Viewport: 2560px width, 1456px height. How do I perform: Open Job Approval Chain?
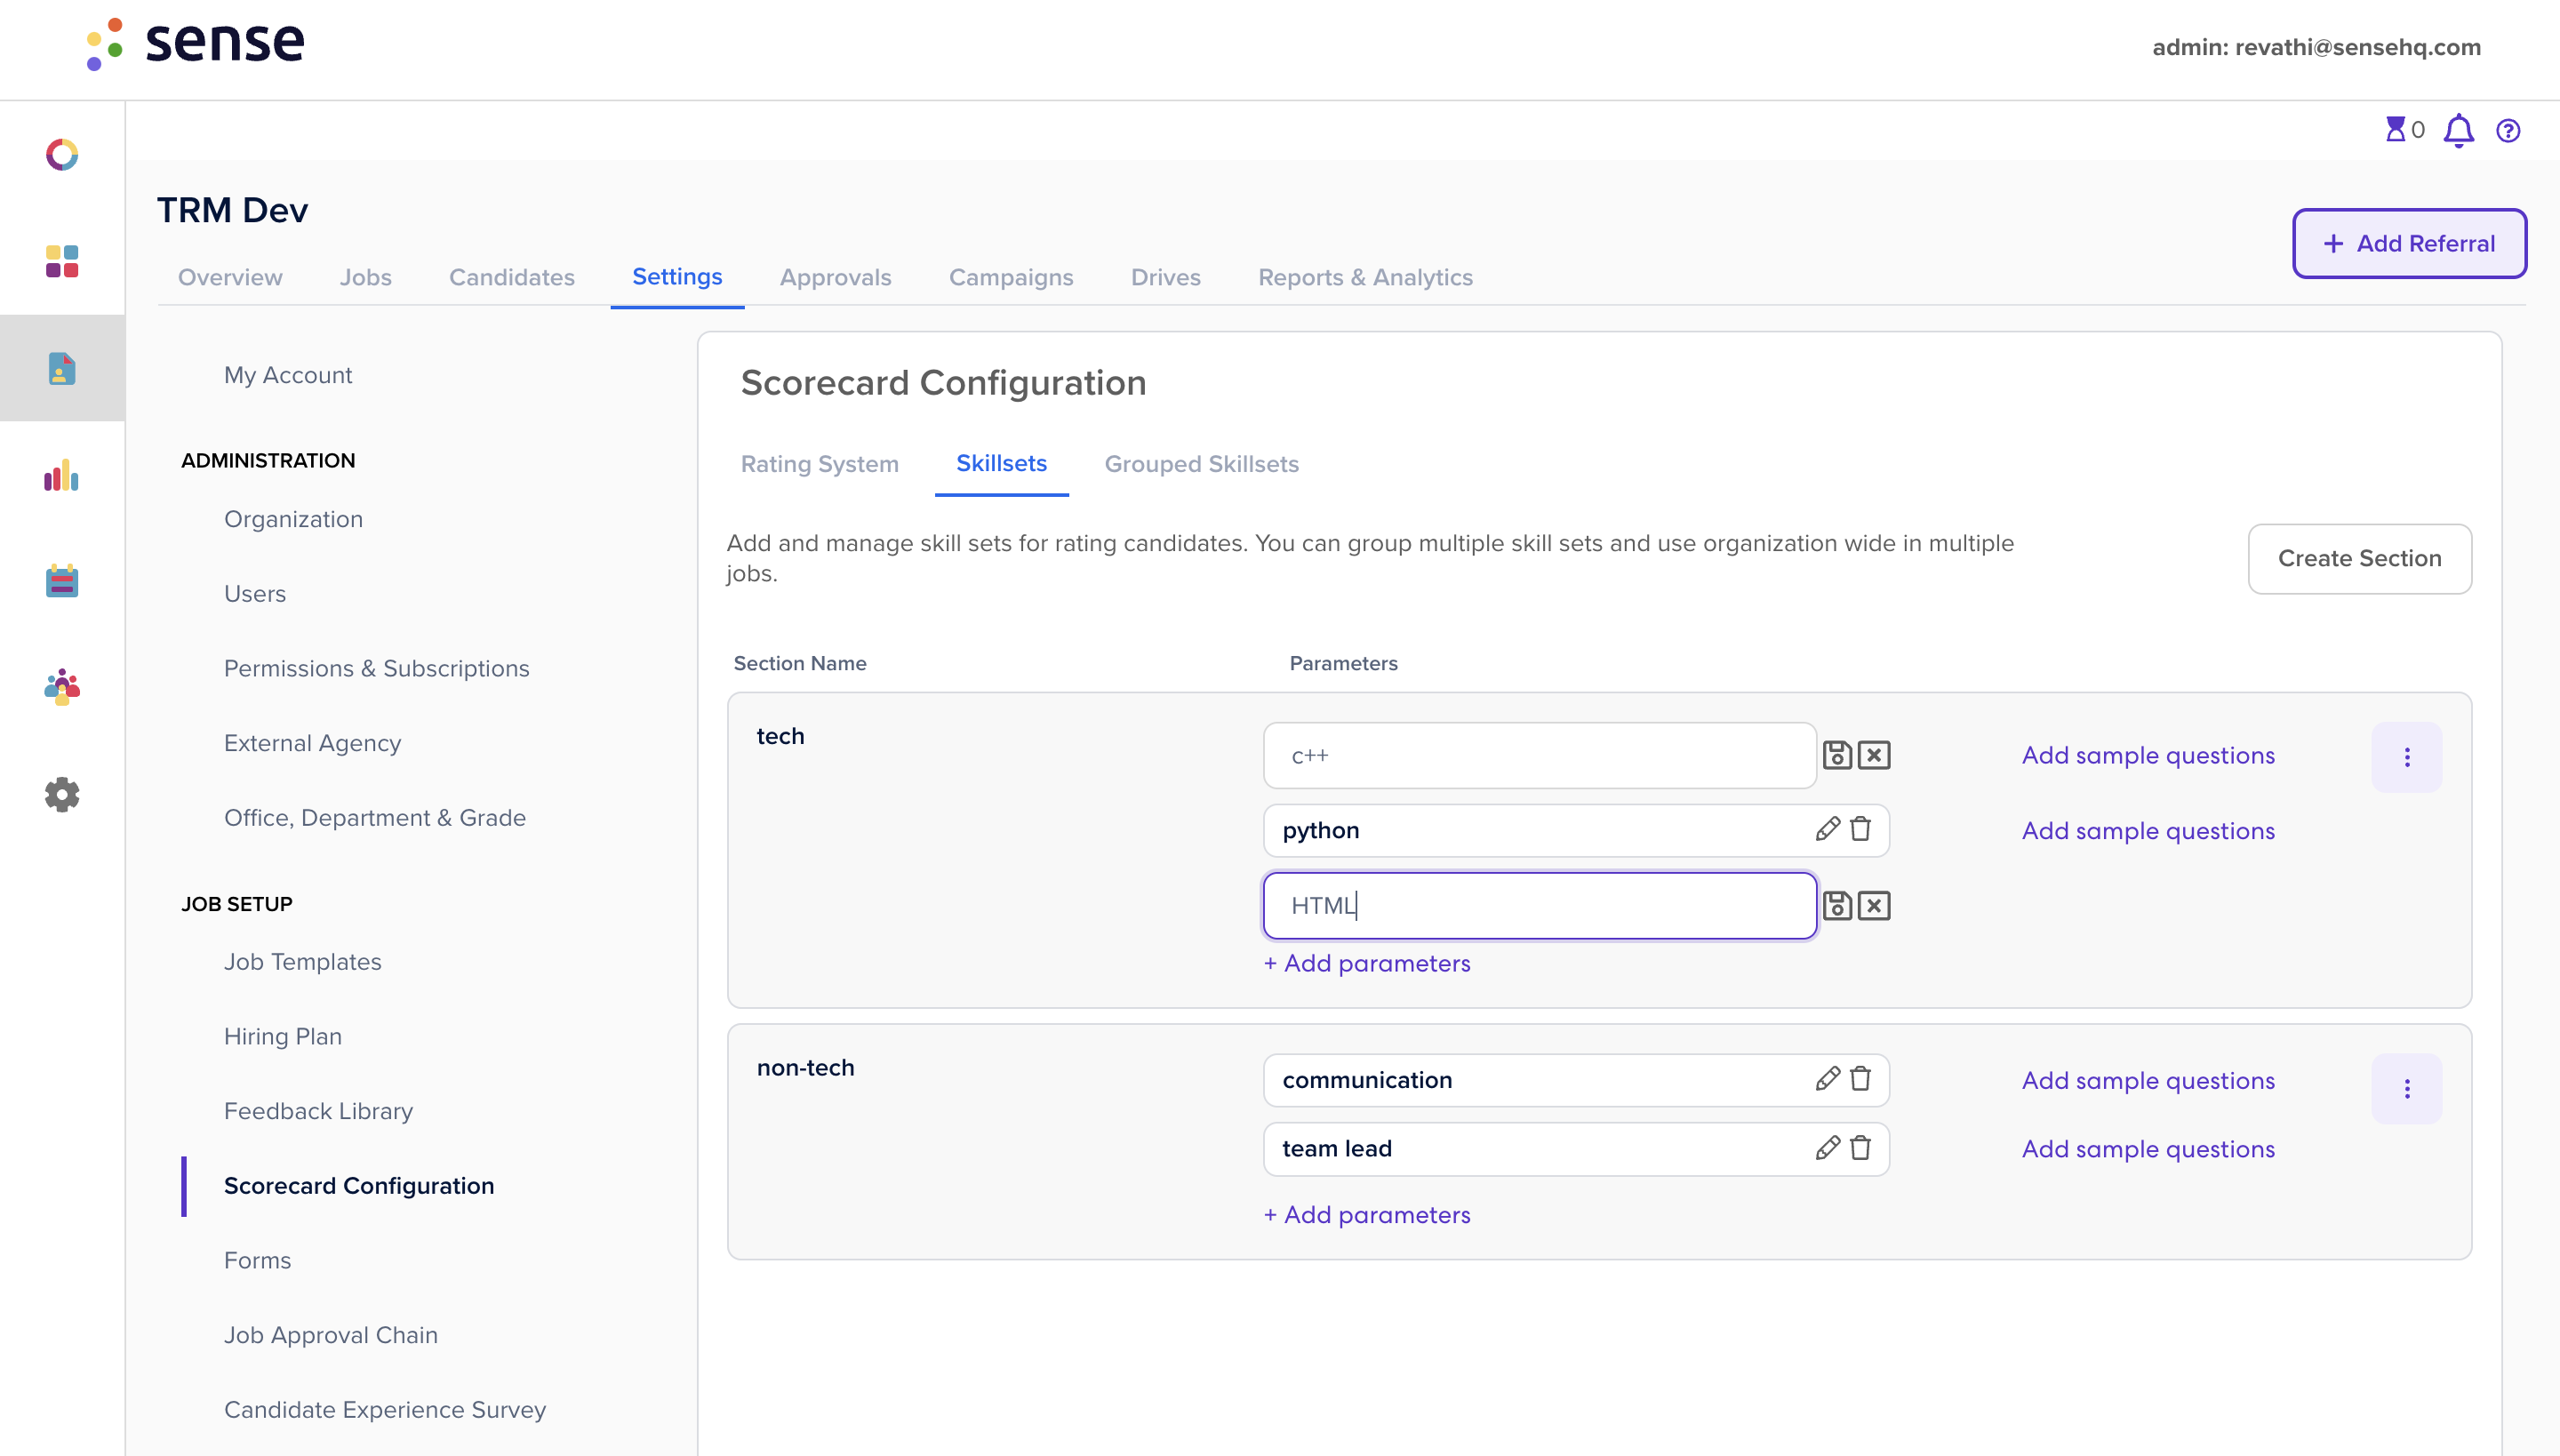(x=331, y=1335)
